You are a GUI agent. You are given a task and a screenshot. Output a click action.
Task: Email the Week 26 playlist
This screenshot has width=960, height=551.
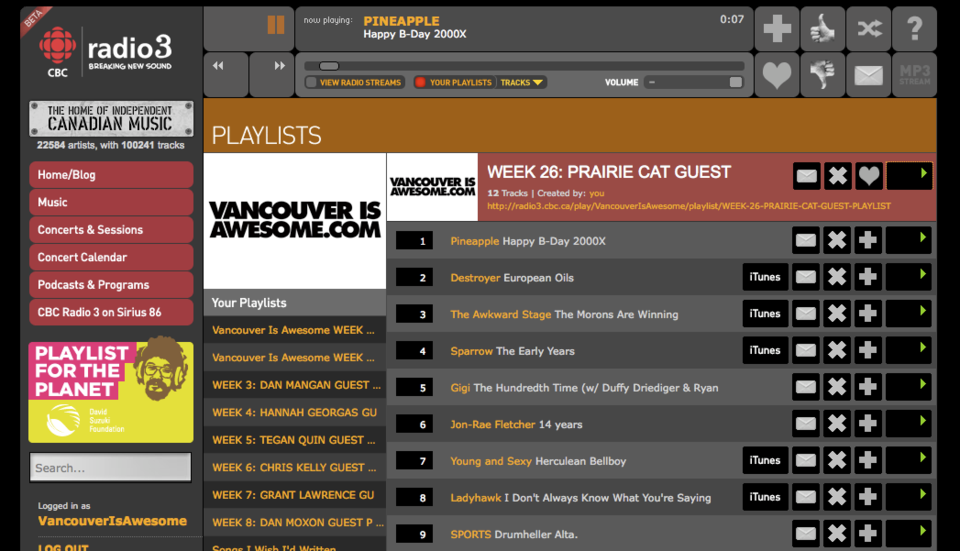coord(806,176)
